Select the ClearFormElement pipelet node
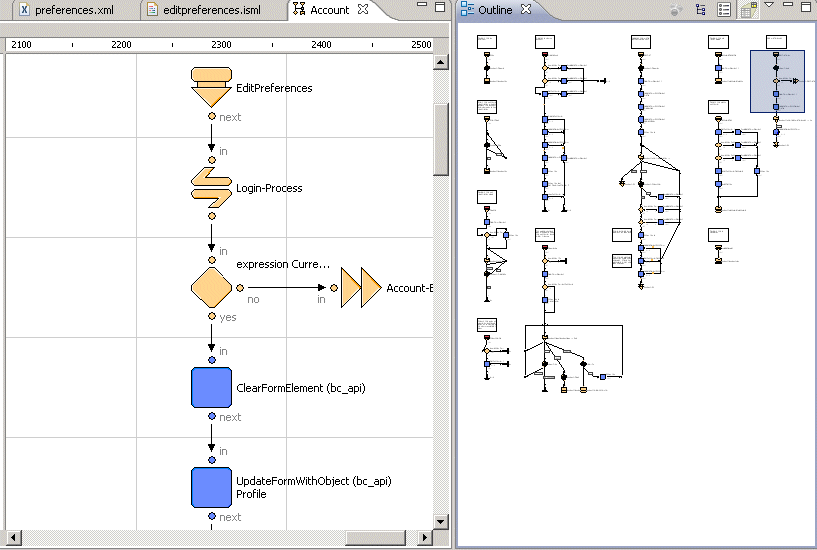817x550 pixels. (211, 387)
